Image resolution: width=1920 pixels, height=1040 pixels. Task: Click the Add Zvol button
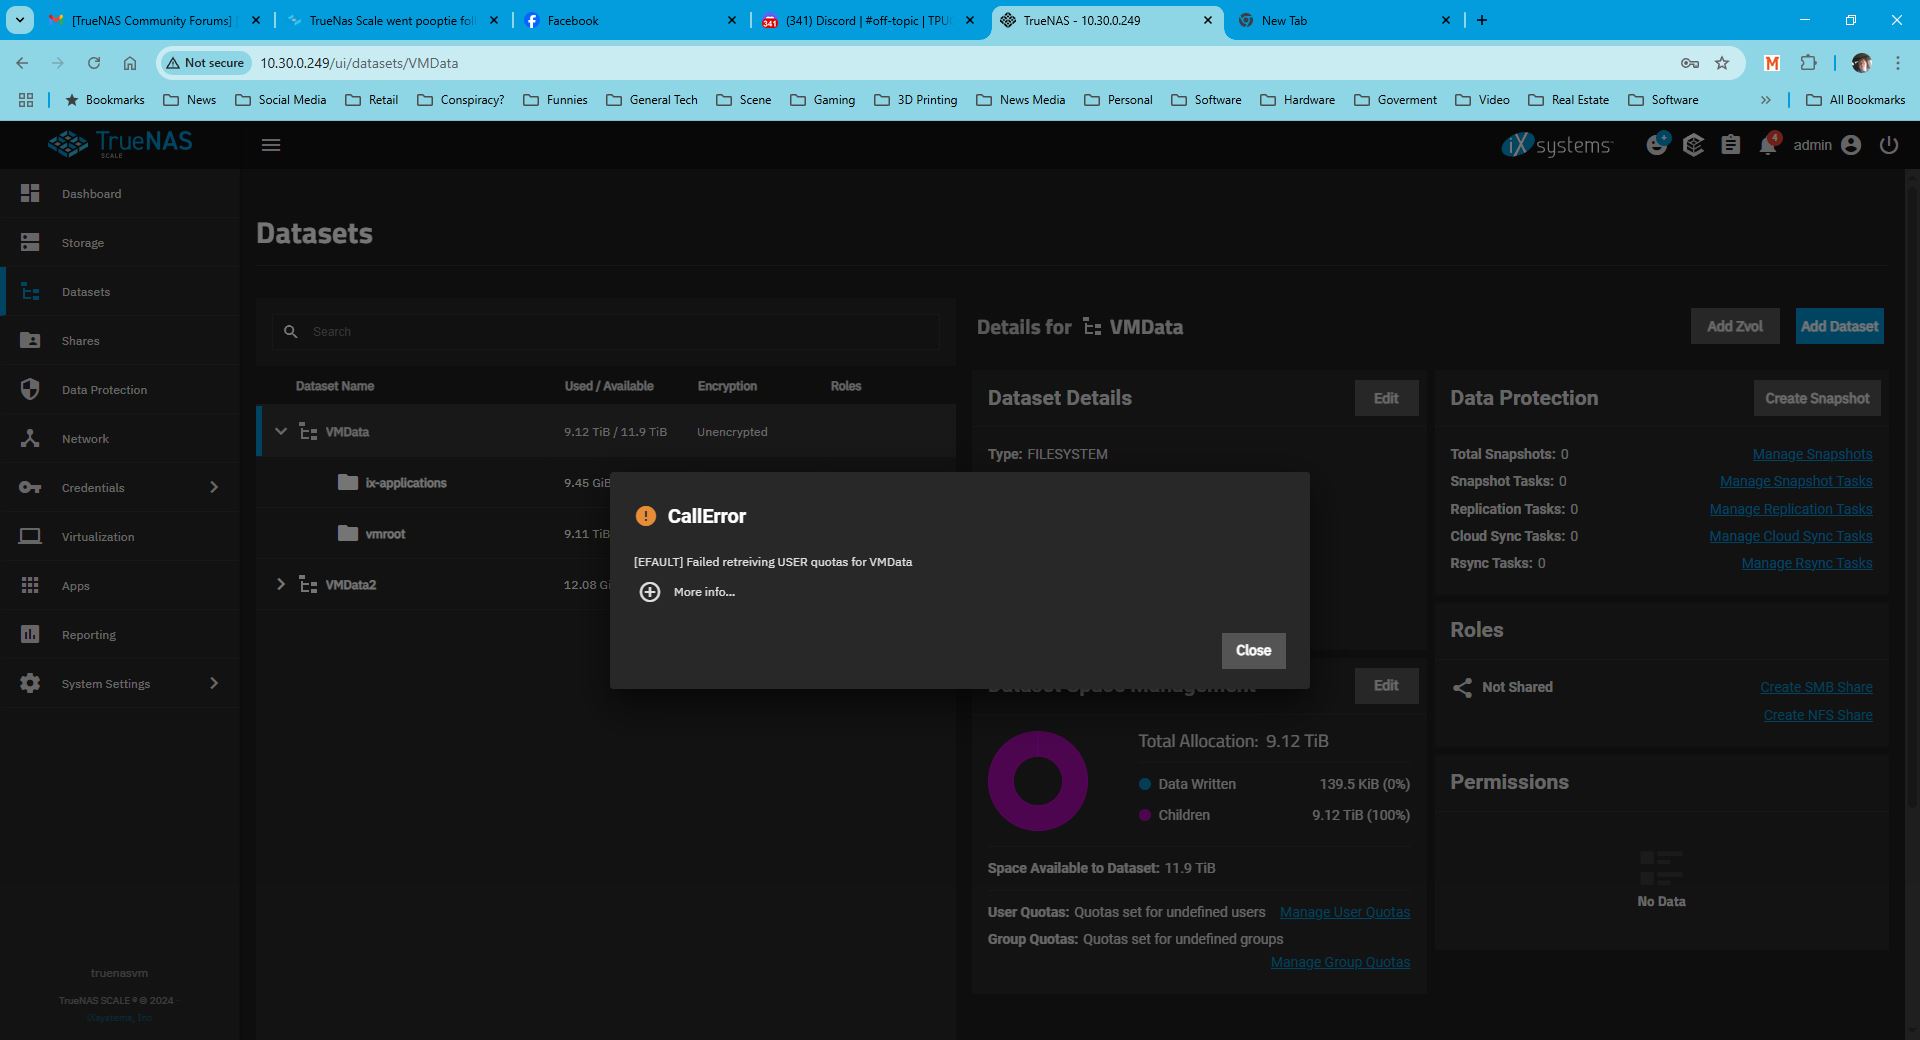[1735, 326]
